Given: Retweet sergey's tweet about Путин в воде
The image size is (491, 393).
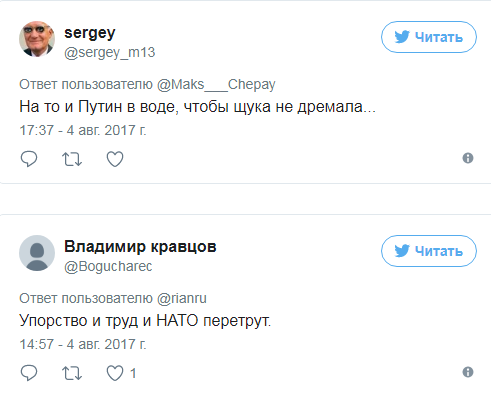Looking at the screenshot, I should point(72,159).
